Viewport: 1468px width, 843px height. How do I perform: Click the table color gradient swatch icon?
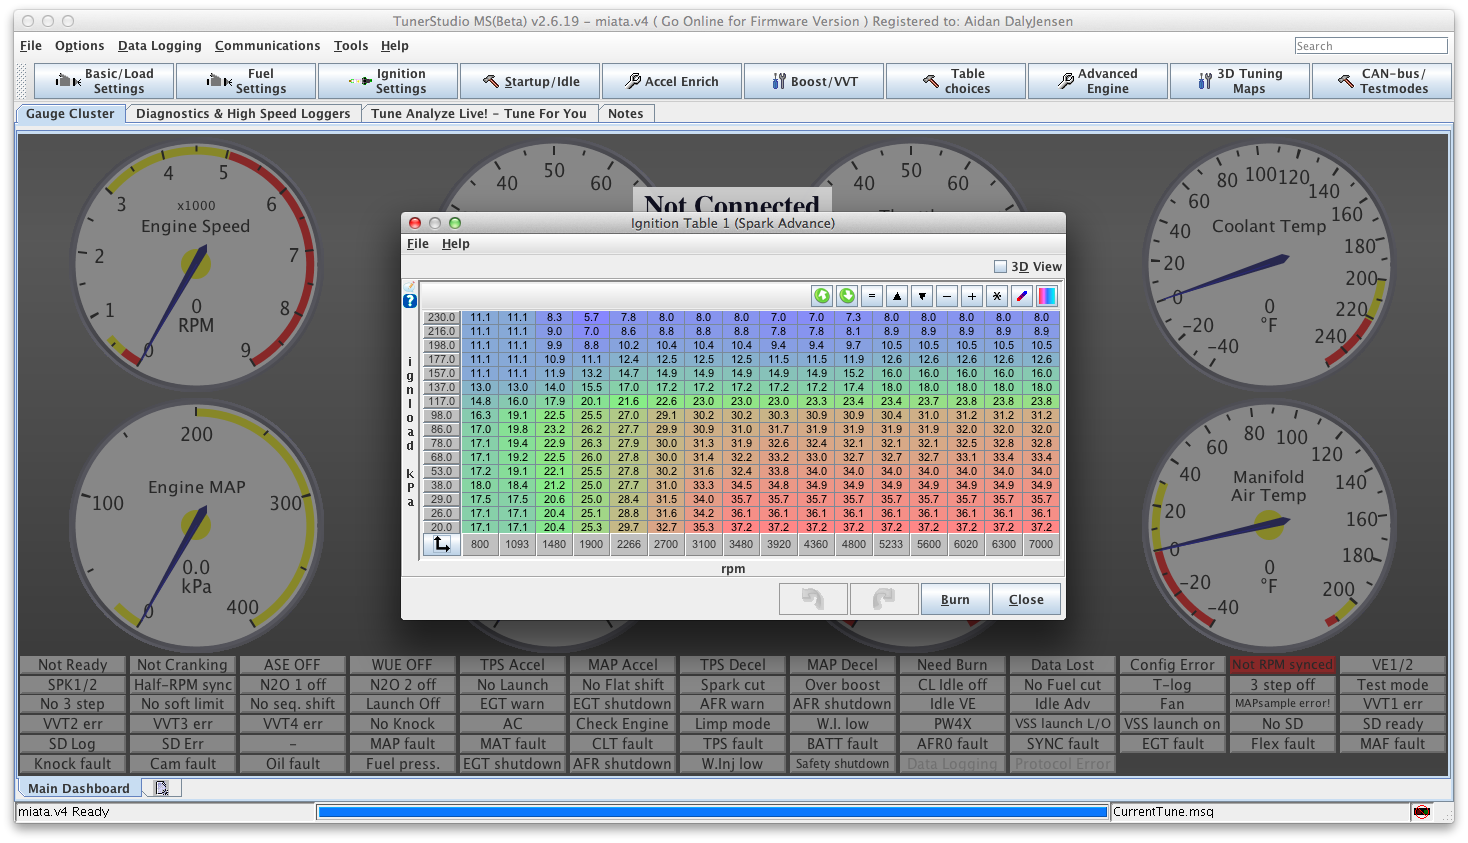pyautogui.click(x=1047, y=296)
